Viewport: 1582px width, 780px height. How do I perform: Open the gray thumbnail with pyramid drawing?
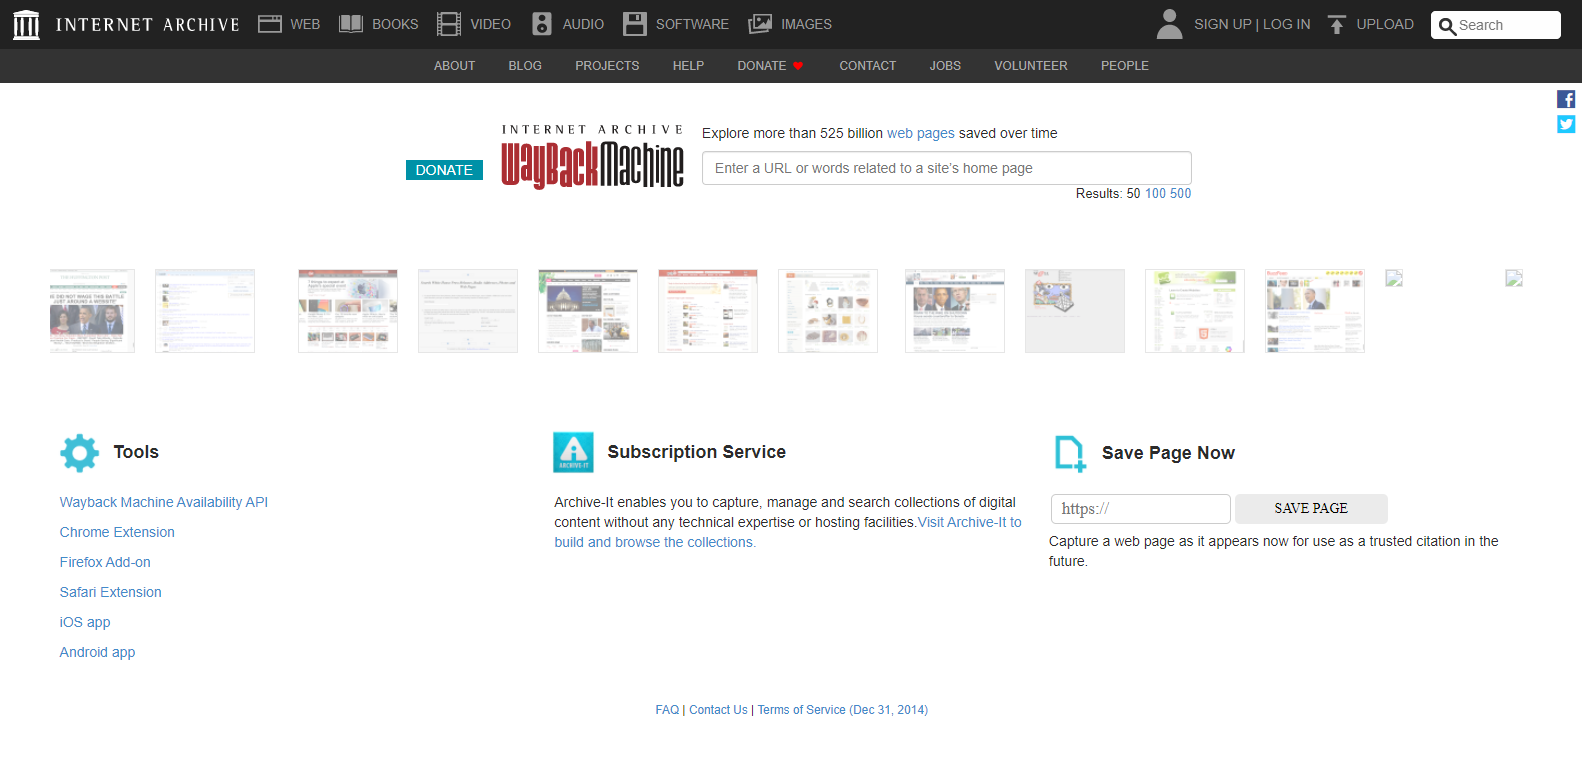click(x=1075, y=311)
